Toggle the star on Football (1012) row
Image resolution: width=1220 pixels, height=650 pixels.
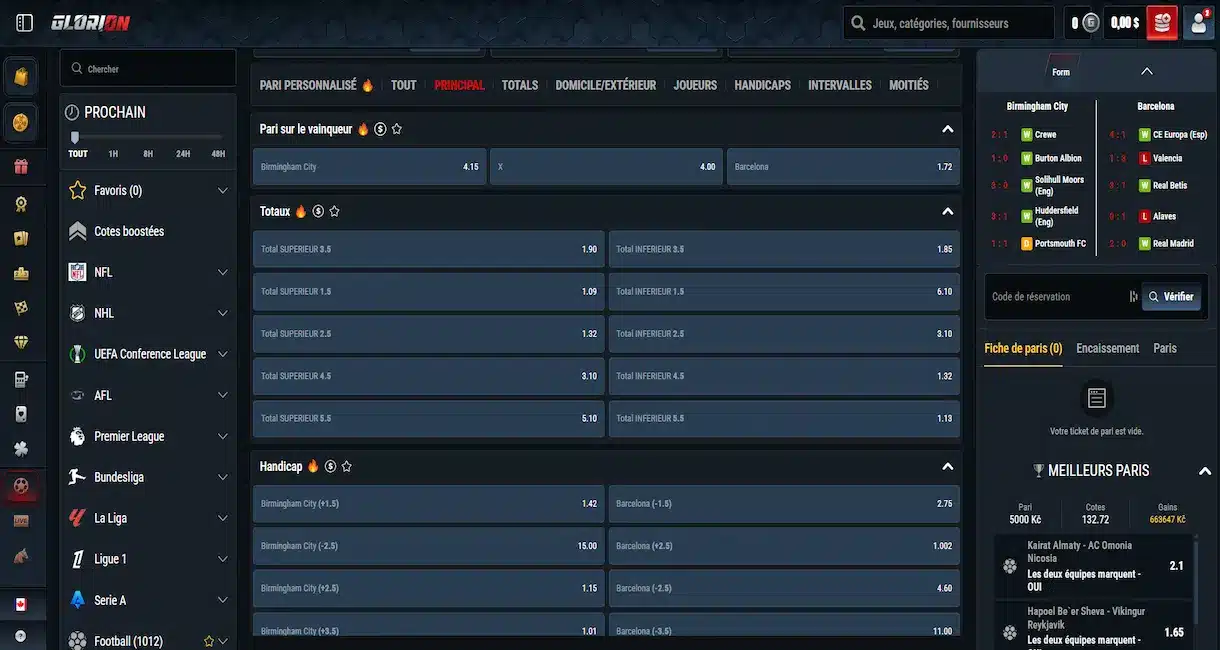209,641
